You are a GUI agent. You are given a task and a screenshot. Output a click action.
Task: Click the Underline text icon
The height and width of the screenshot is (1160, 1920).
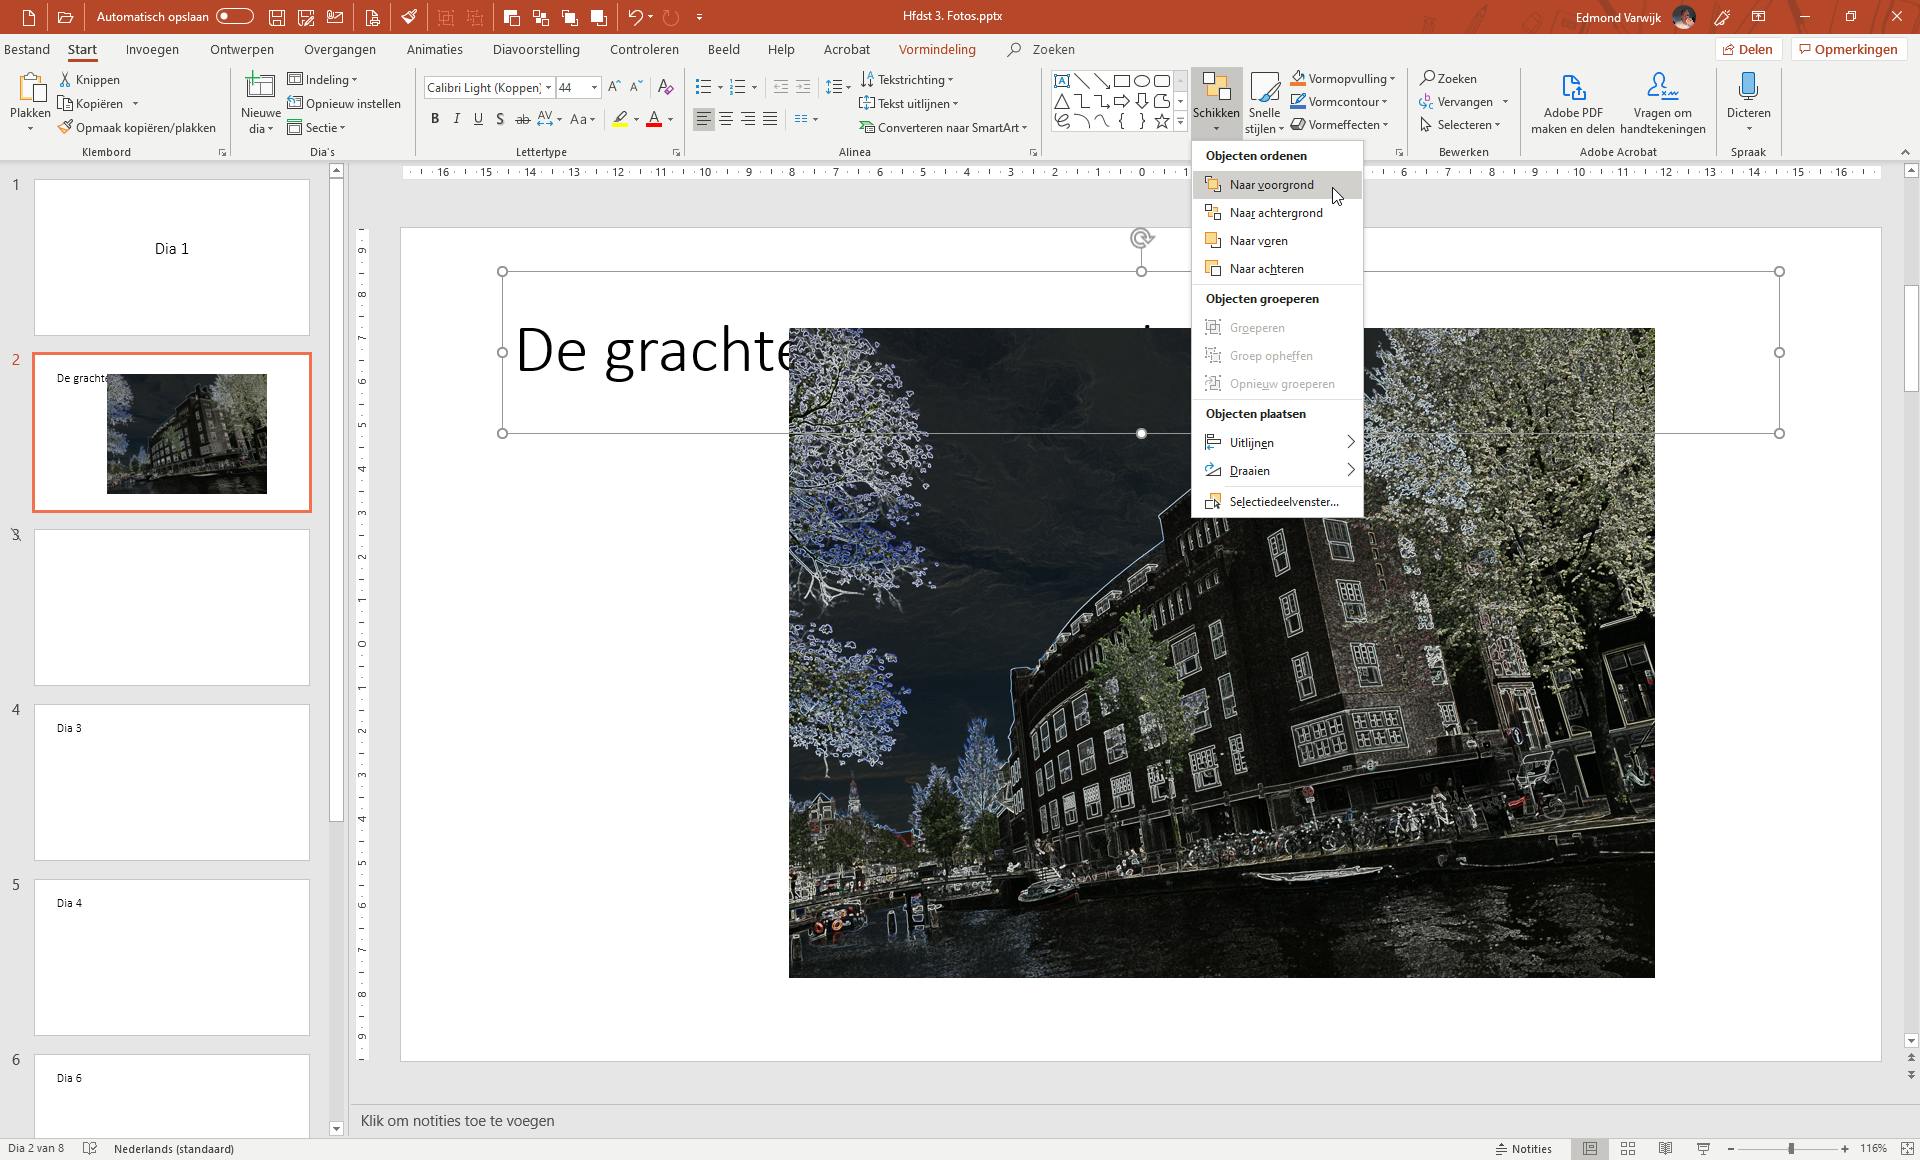pyautogui.click(x=478, y=119)
